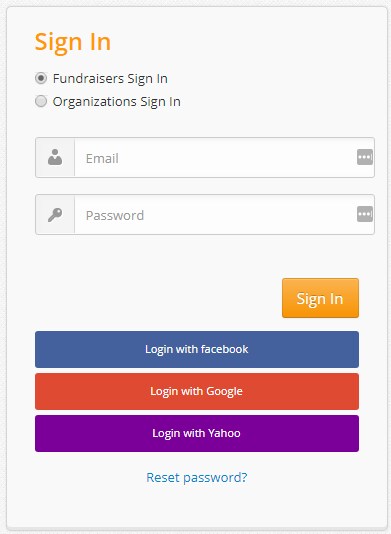Select the Fundraisers Sign In radio button
This screenshot has height=534, width=391.
41,78
